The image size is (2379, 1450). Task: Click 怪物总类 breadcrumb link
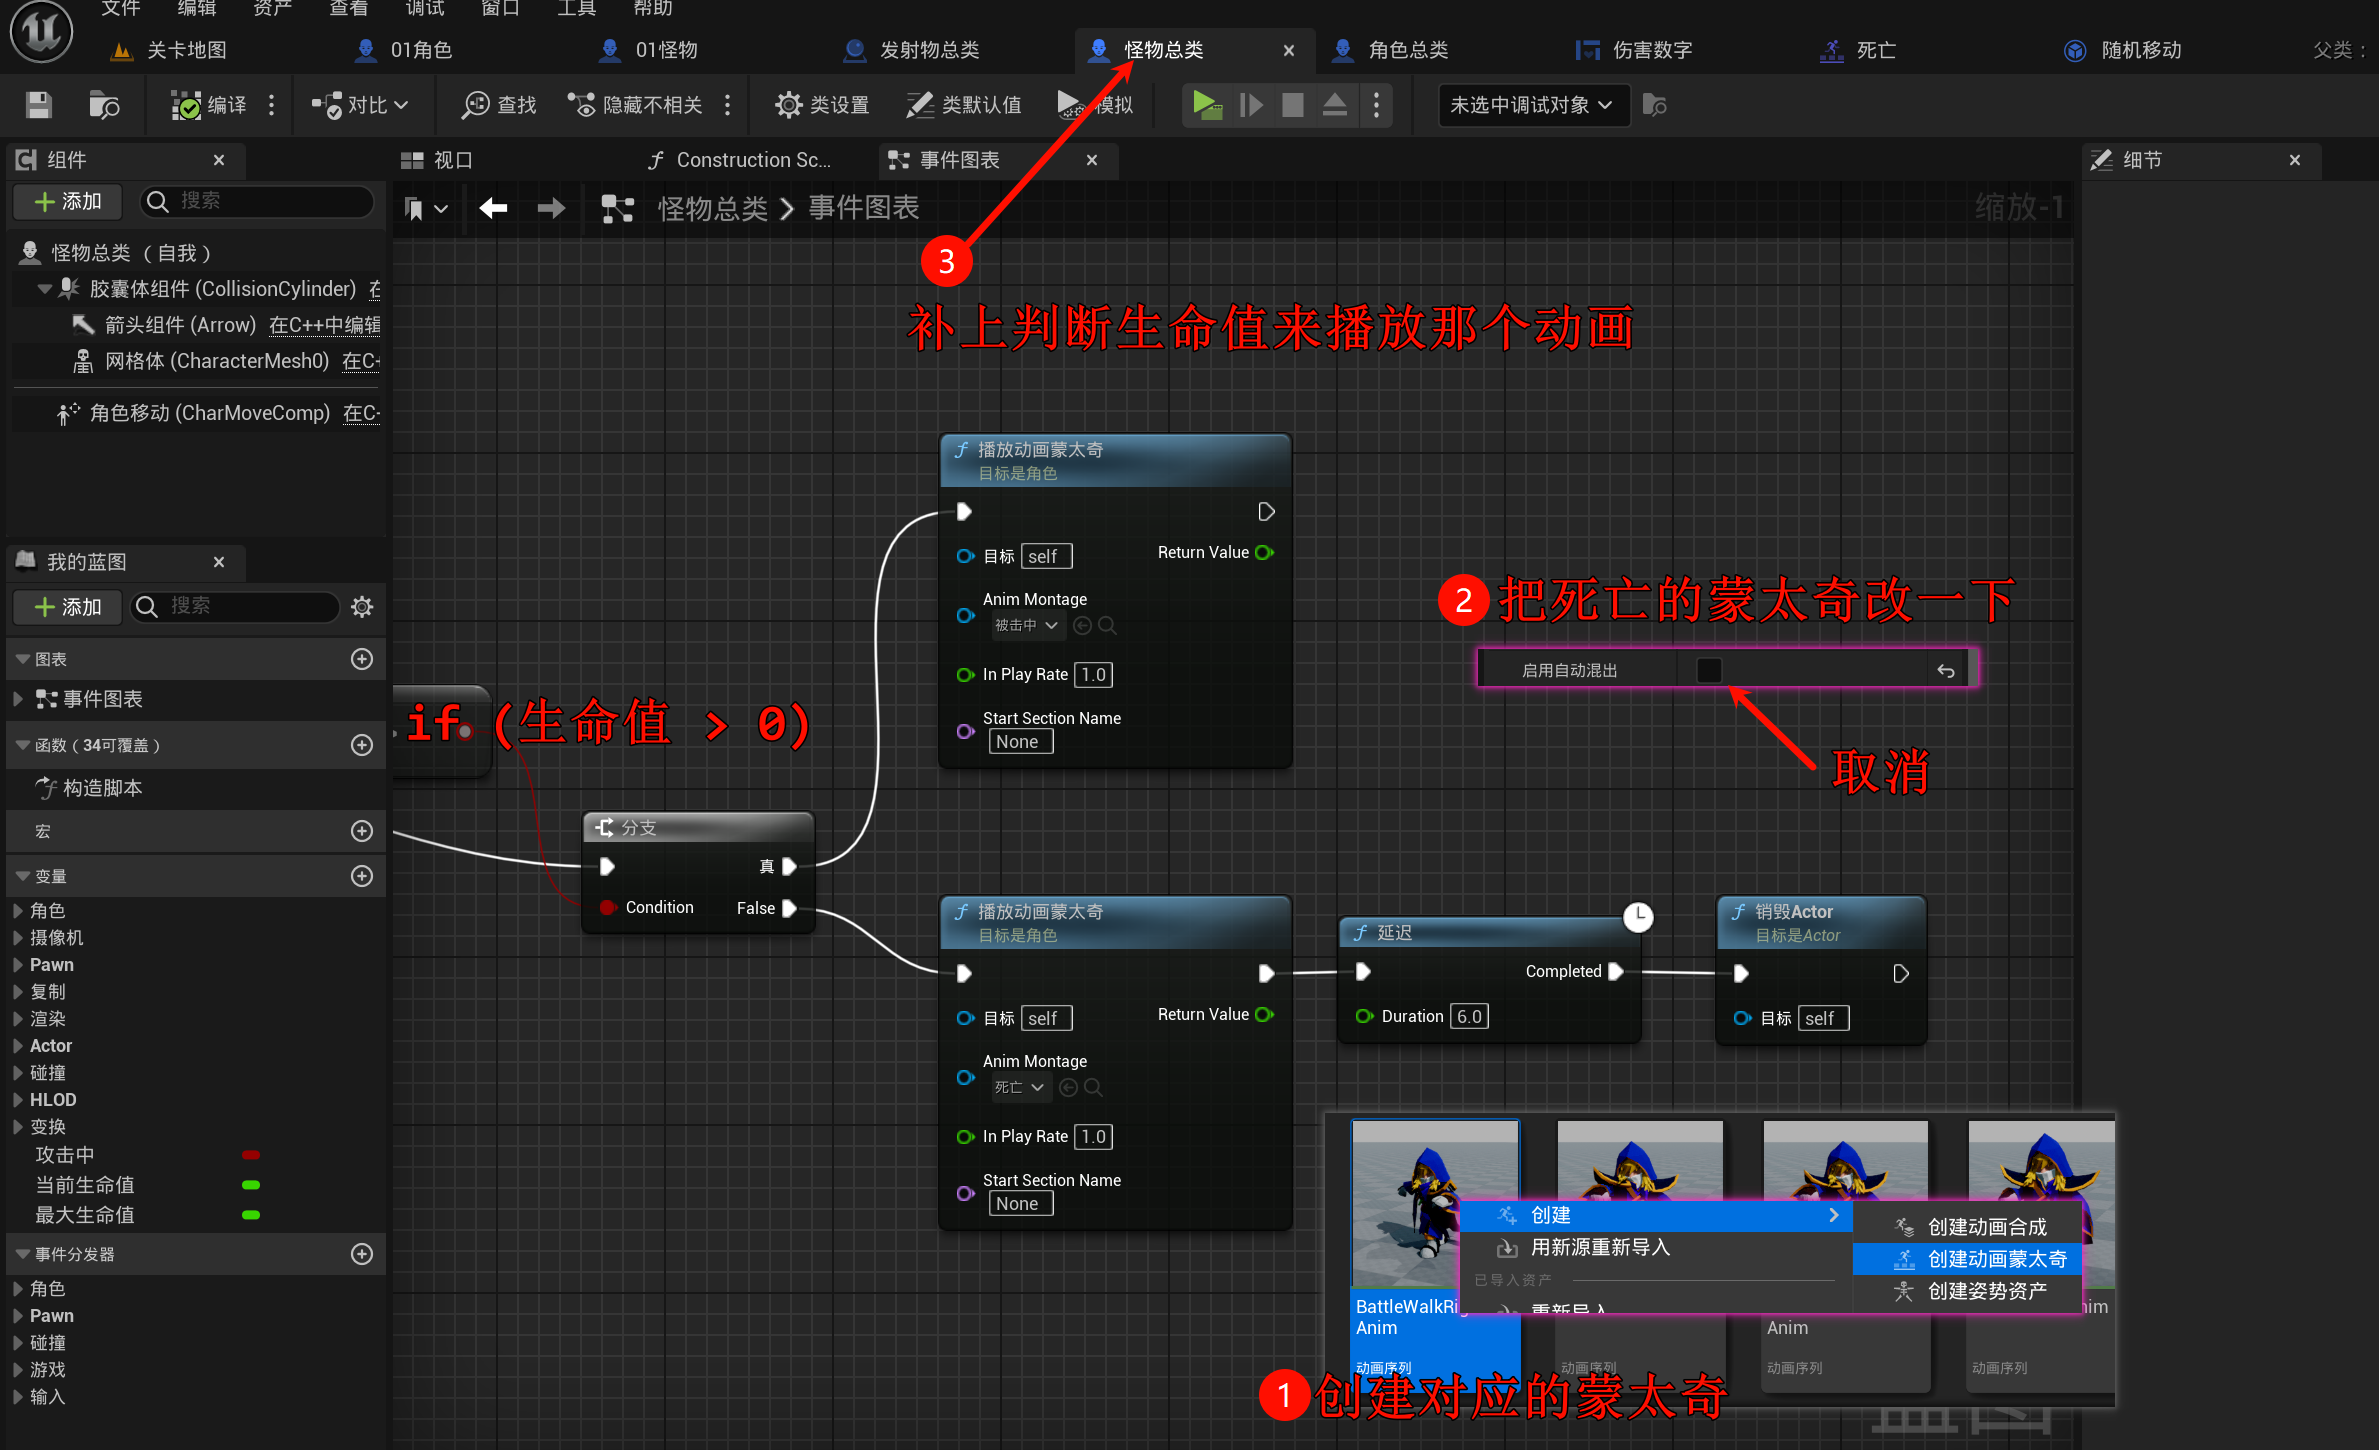[x=712, y=208]
